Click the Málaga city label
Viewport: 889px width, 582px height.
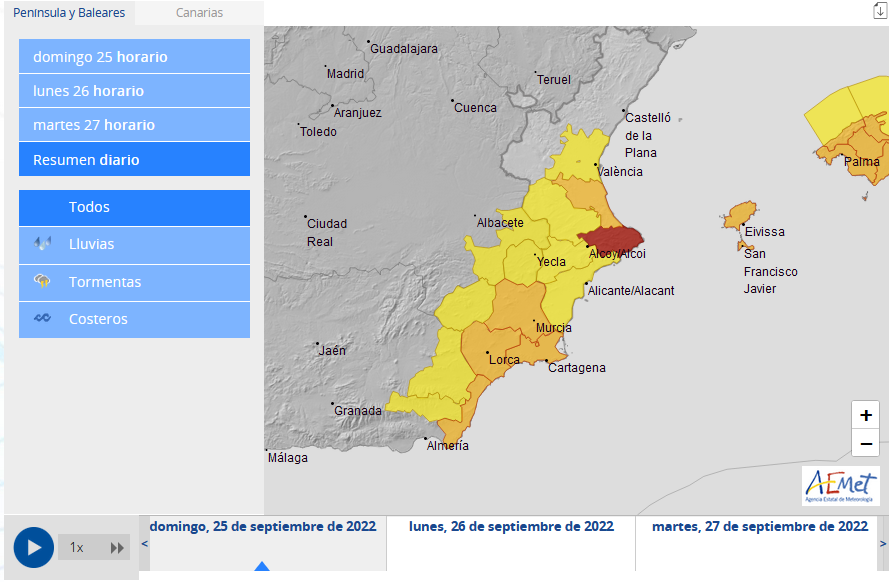287,458
